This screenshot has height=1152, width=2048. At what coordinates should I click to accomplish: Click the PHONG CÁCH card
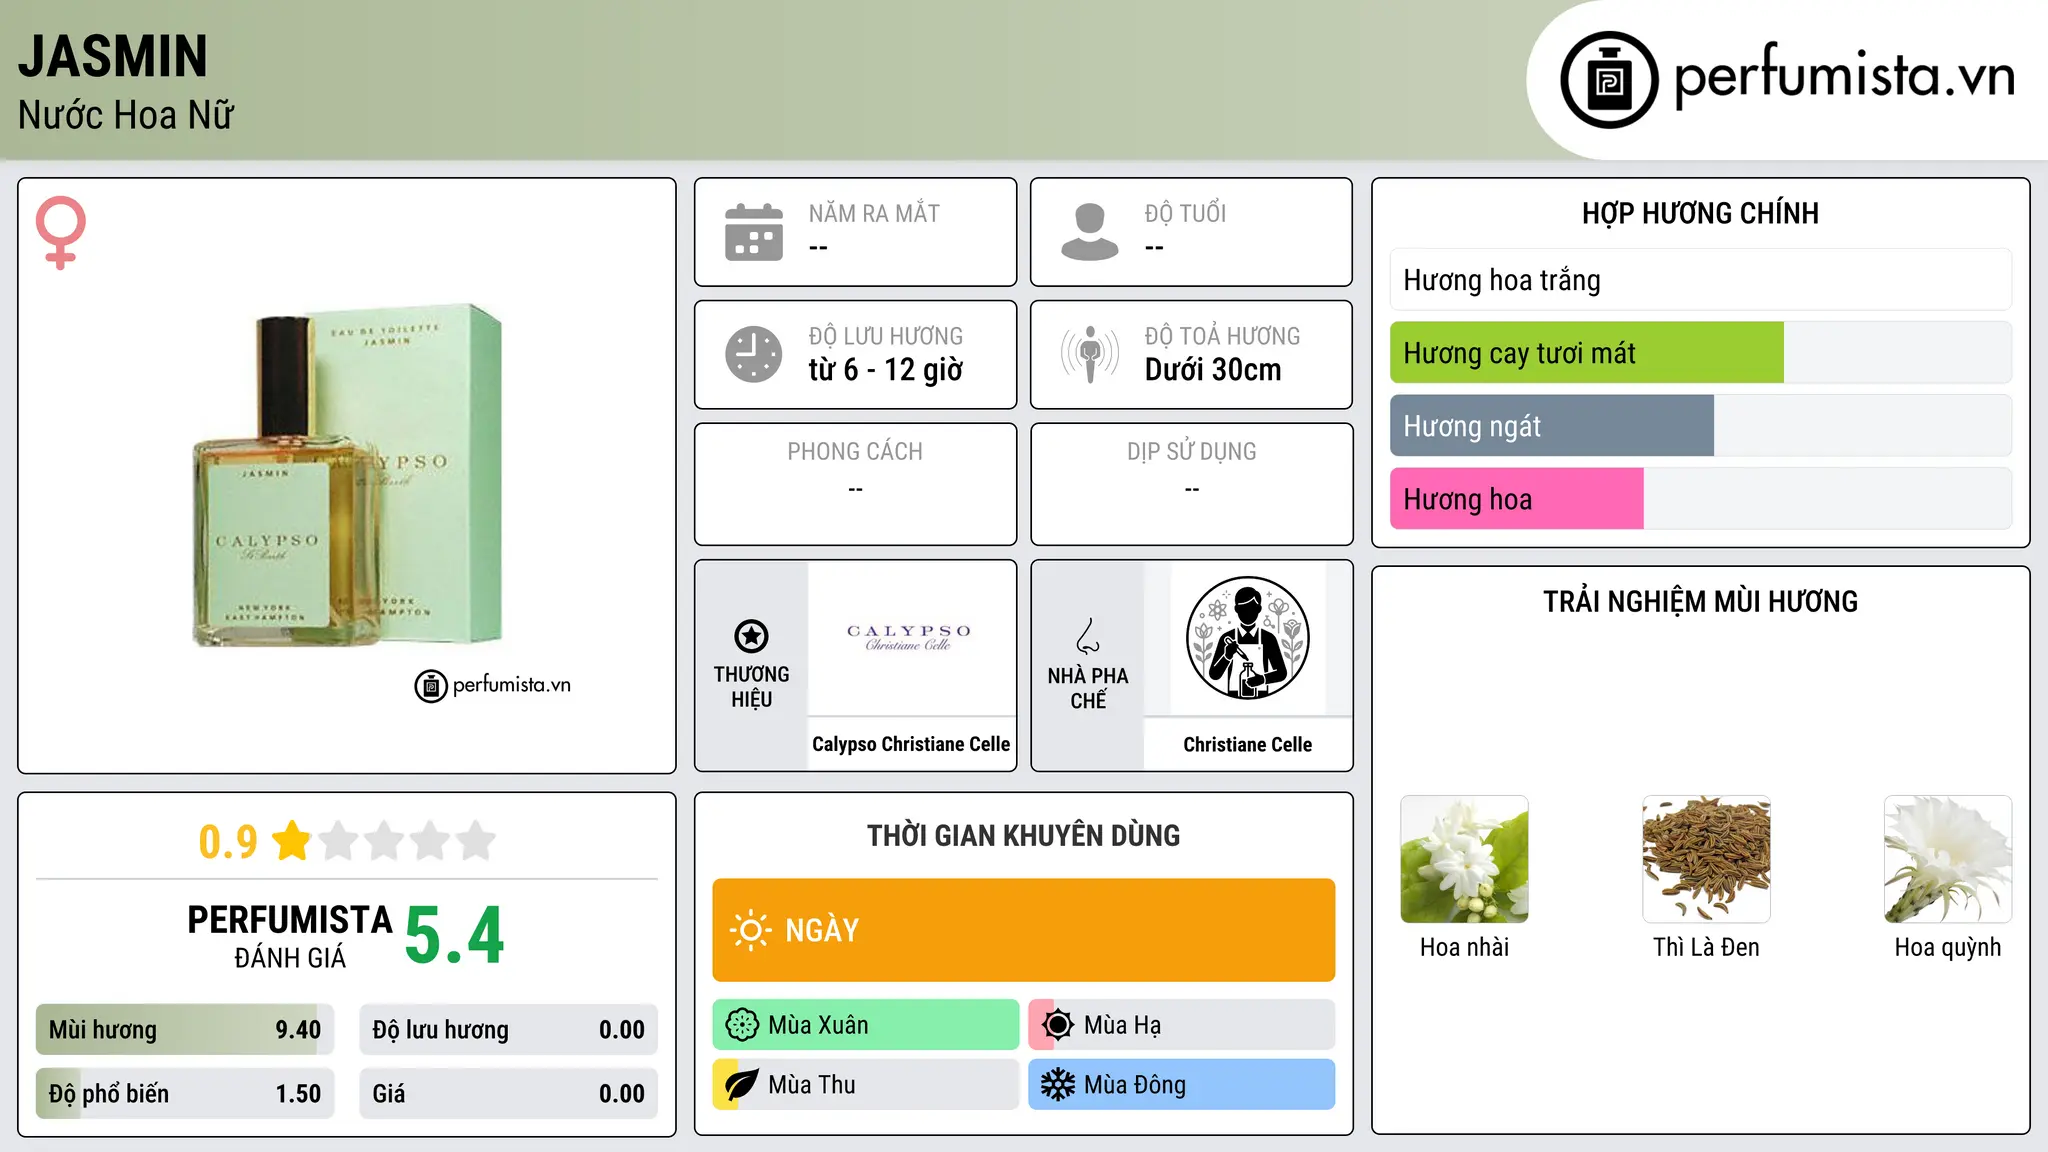(x=856, y=484)
